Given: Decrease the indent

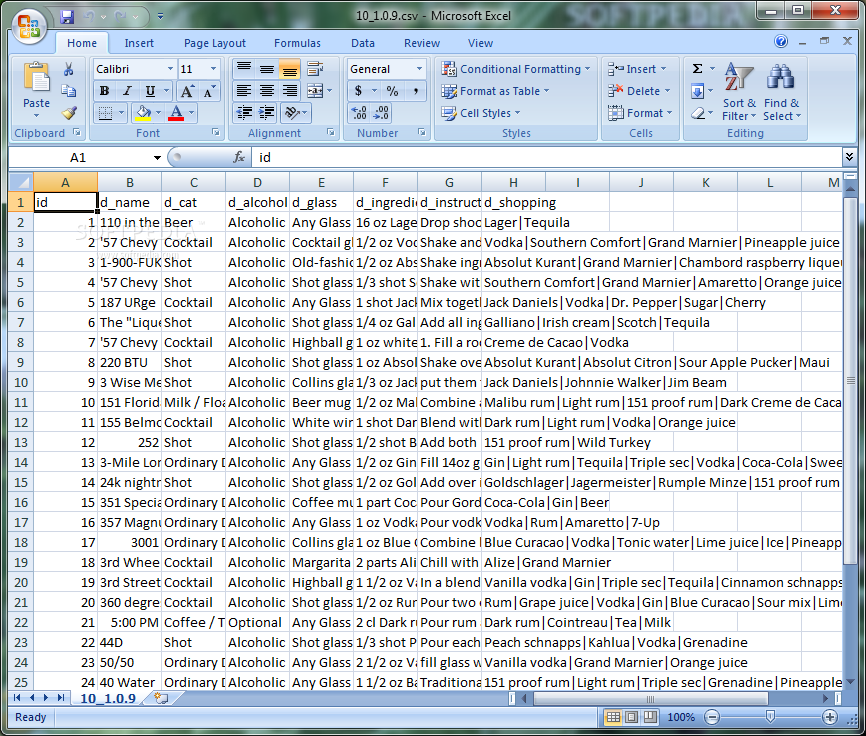Looking at the screenshot, I should tap(244, 113).
